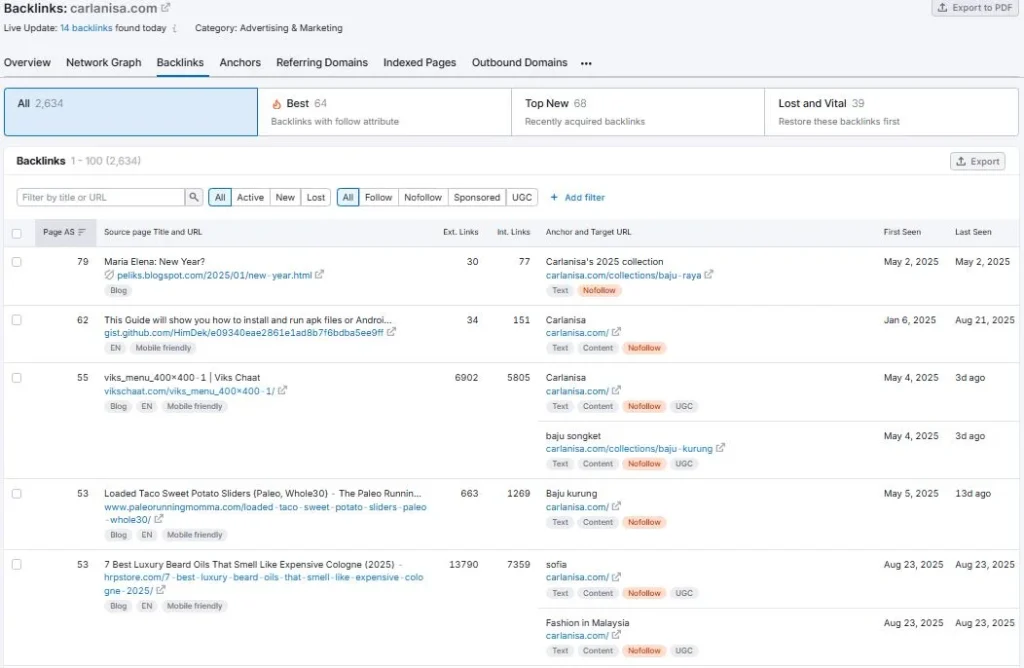1024x668 pixels.
Task: Open the Indexed Pages tab
Action: (x=419, y=63)
